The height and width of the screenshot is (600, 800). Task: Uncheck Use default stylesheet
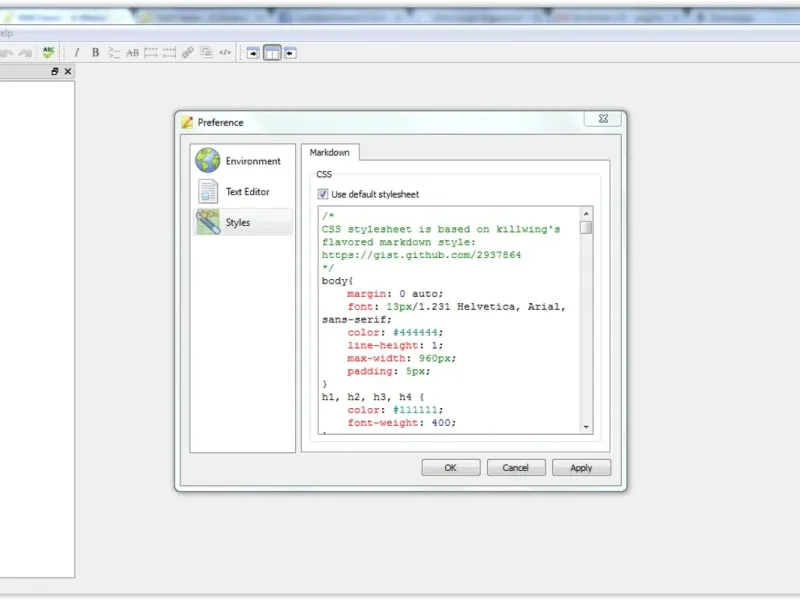click(322, 194)
